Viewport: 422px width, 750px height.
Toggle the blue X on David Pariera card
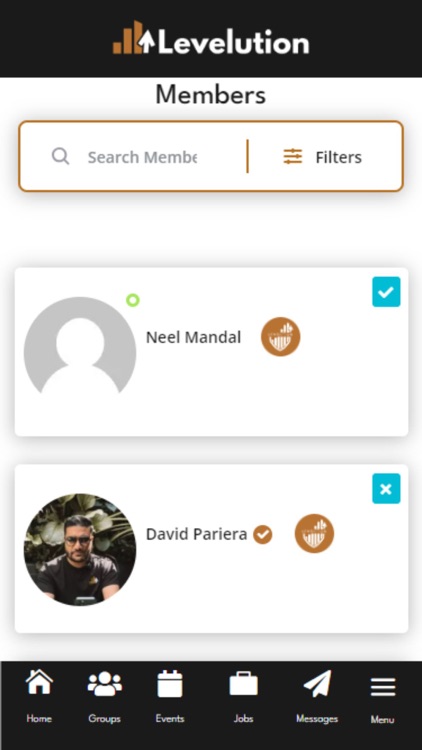click(386, 489)
